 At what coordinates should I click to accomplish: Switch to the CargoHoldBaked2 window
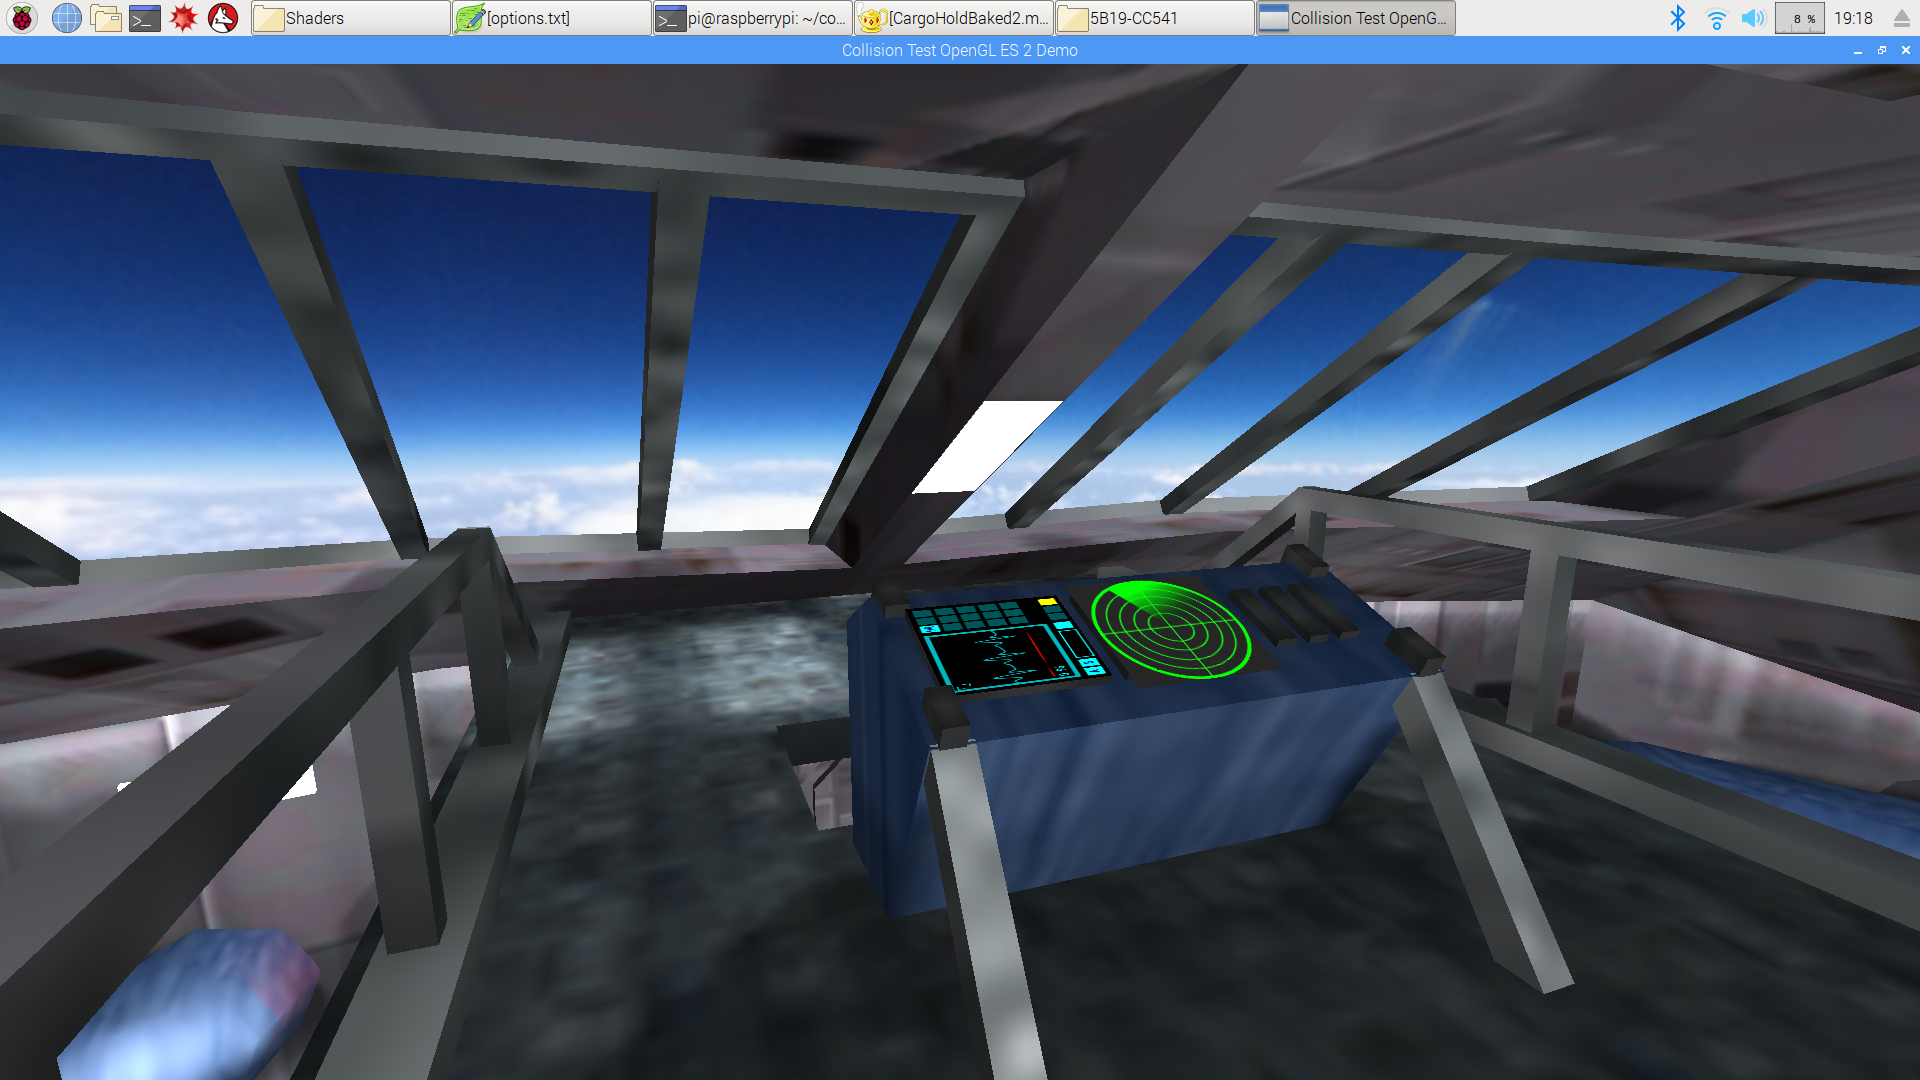click(x=953, y=18)
